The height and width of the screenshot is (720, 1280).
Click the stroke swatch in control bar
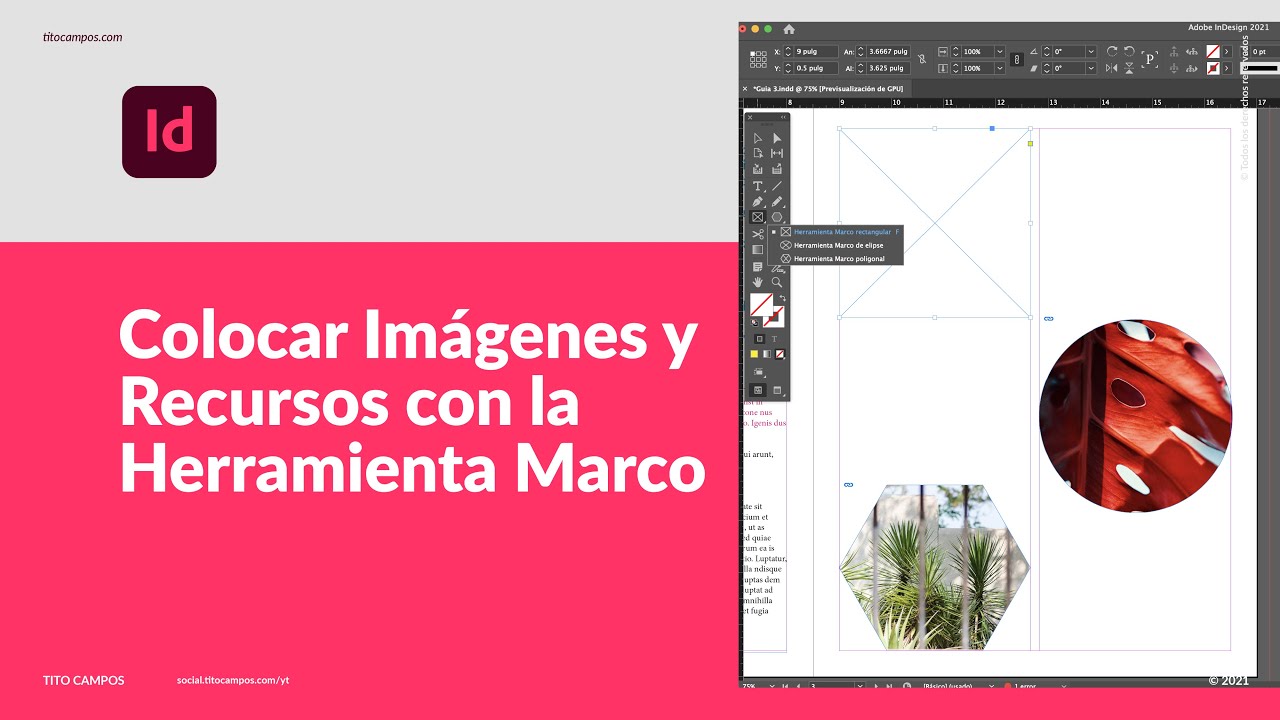[x=1213, y=68]
